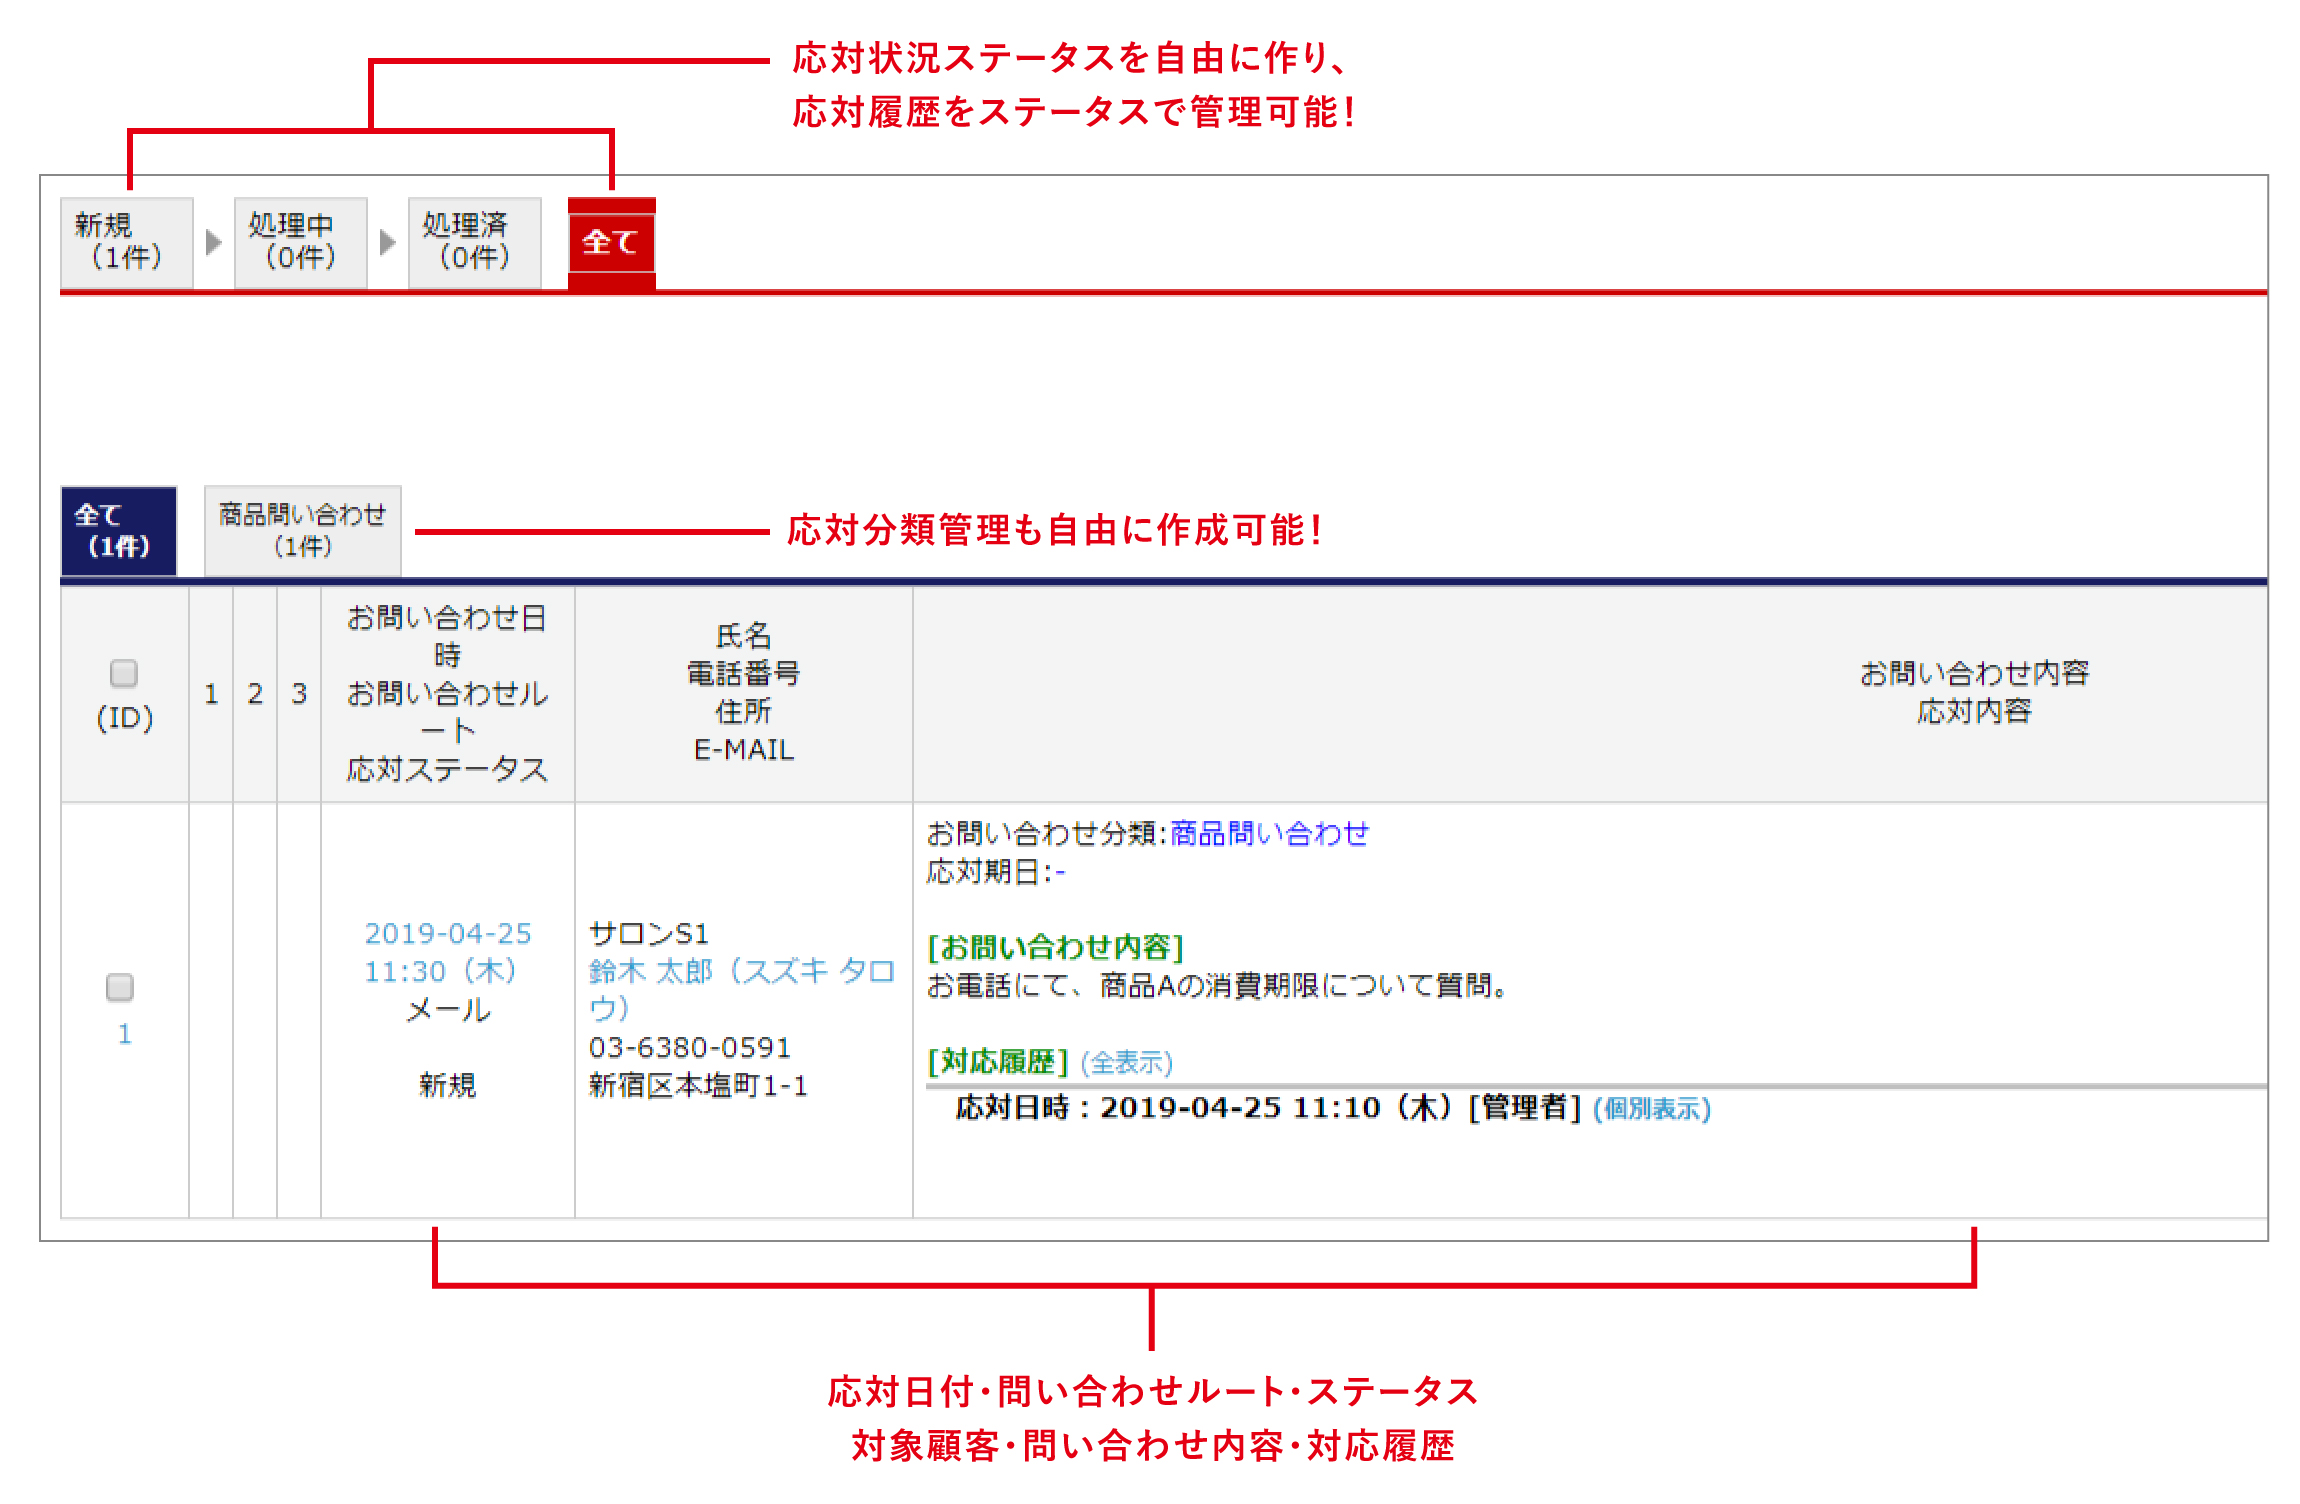Open inquiry ID link 1

click(124, 1034)
